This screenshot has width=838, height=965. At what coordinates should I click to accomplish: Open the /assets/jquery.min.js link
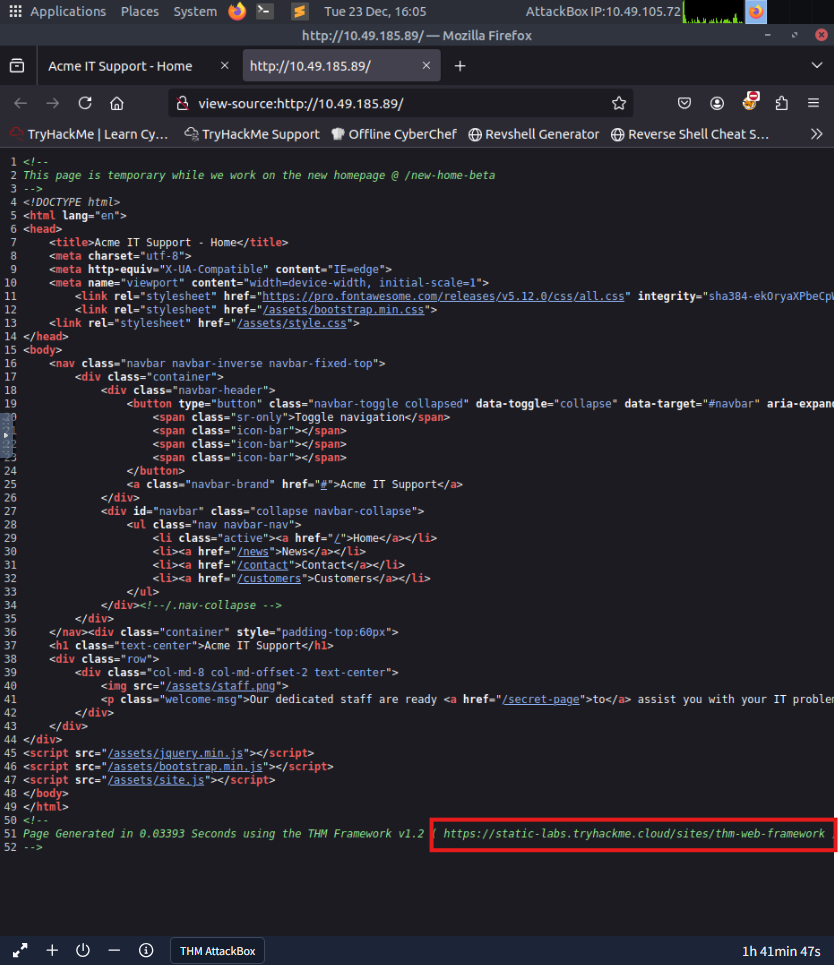pos(175,753)
